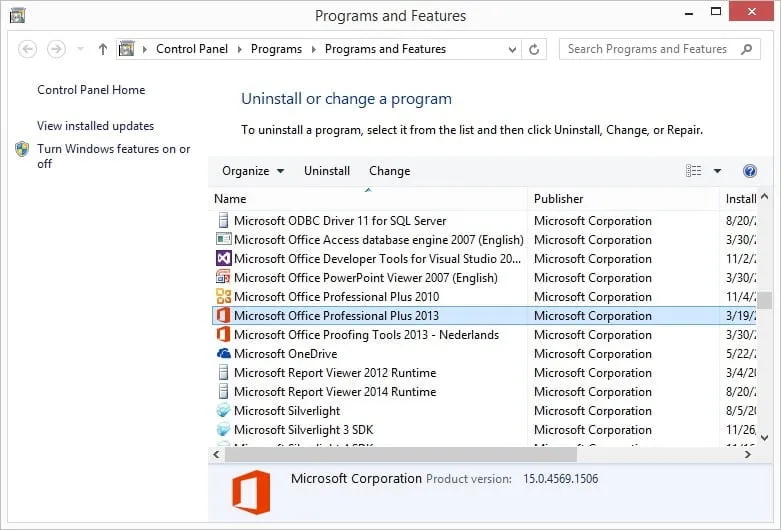Viewport: 781px width, 530px height.
Task: Click Change in the toolbar
Action: click(x=389, y=171)
